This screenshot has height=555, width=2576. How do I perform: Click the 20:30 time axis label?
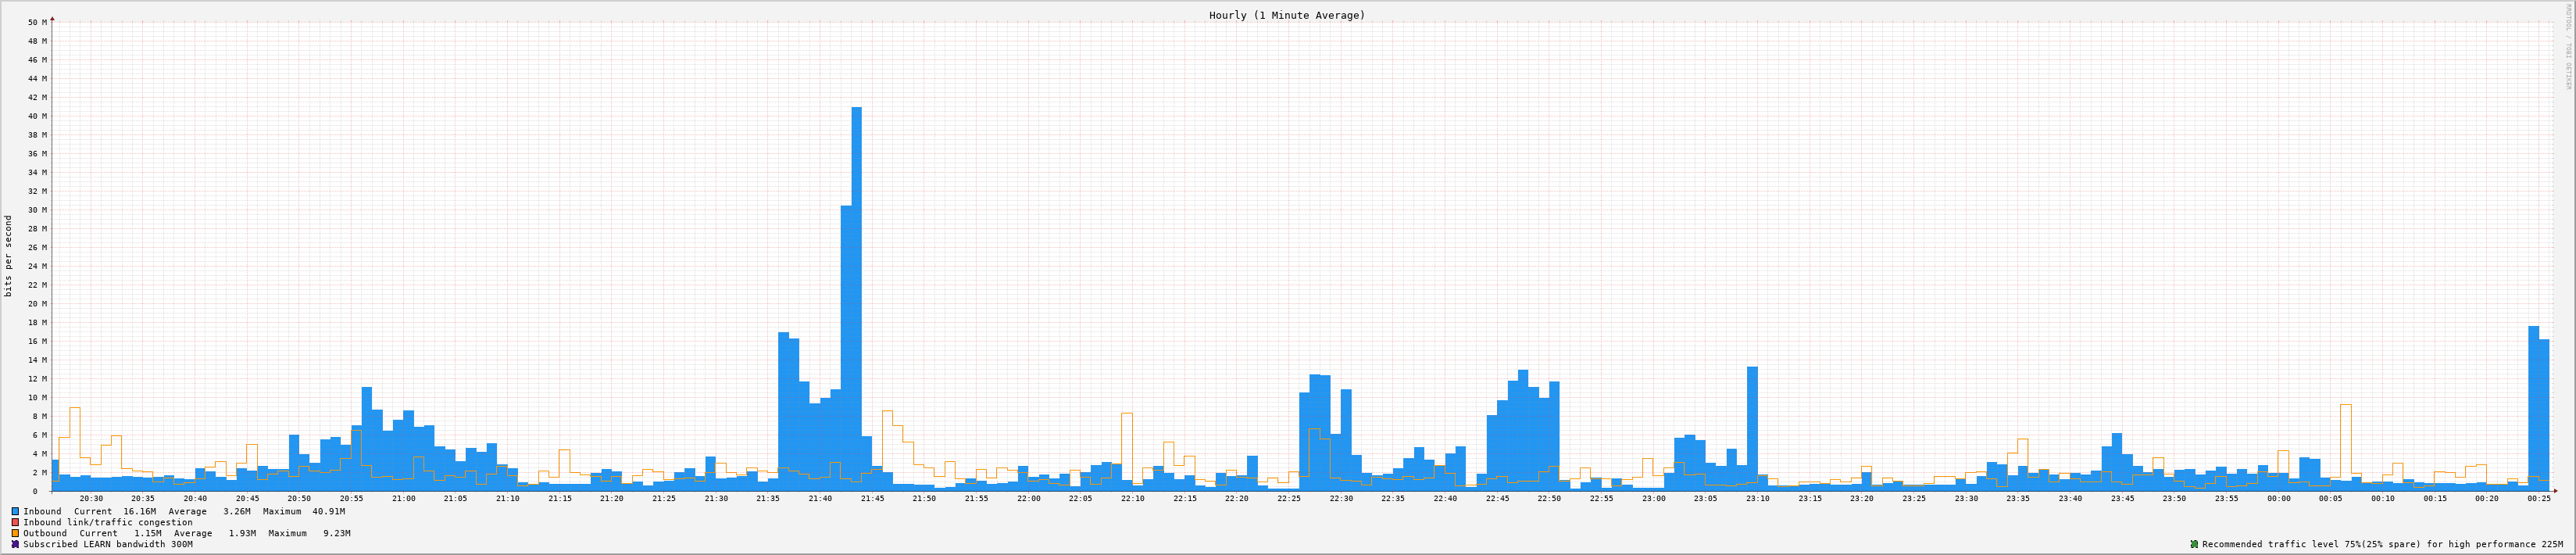coord(91,498)
